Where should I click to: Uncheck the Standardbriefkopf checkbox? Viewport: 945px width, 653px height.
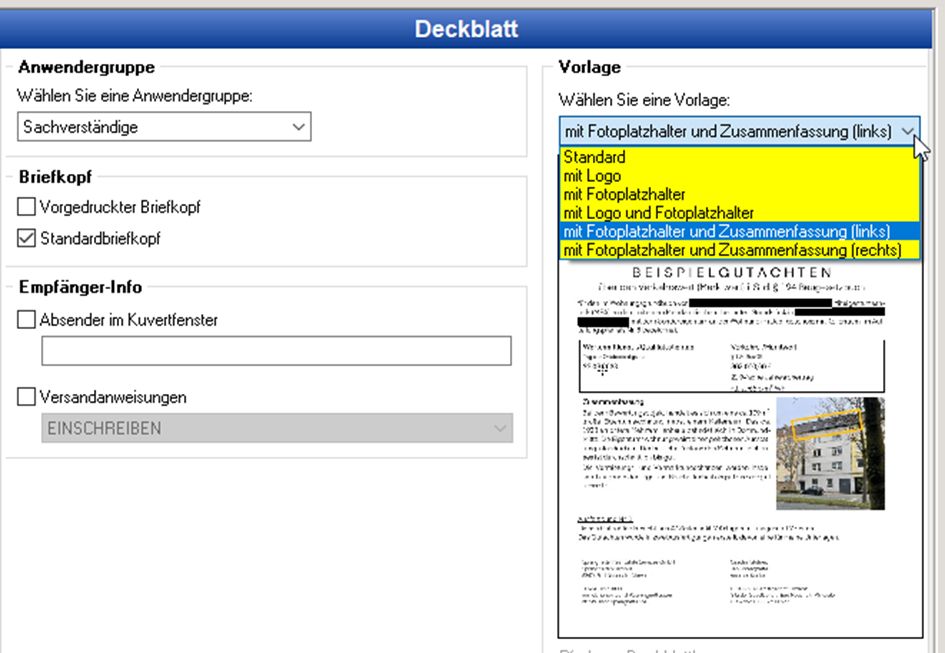click(x=27, y=239)
